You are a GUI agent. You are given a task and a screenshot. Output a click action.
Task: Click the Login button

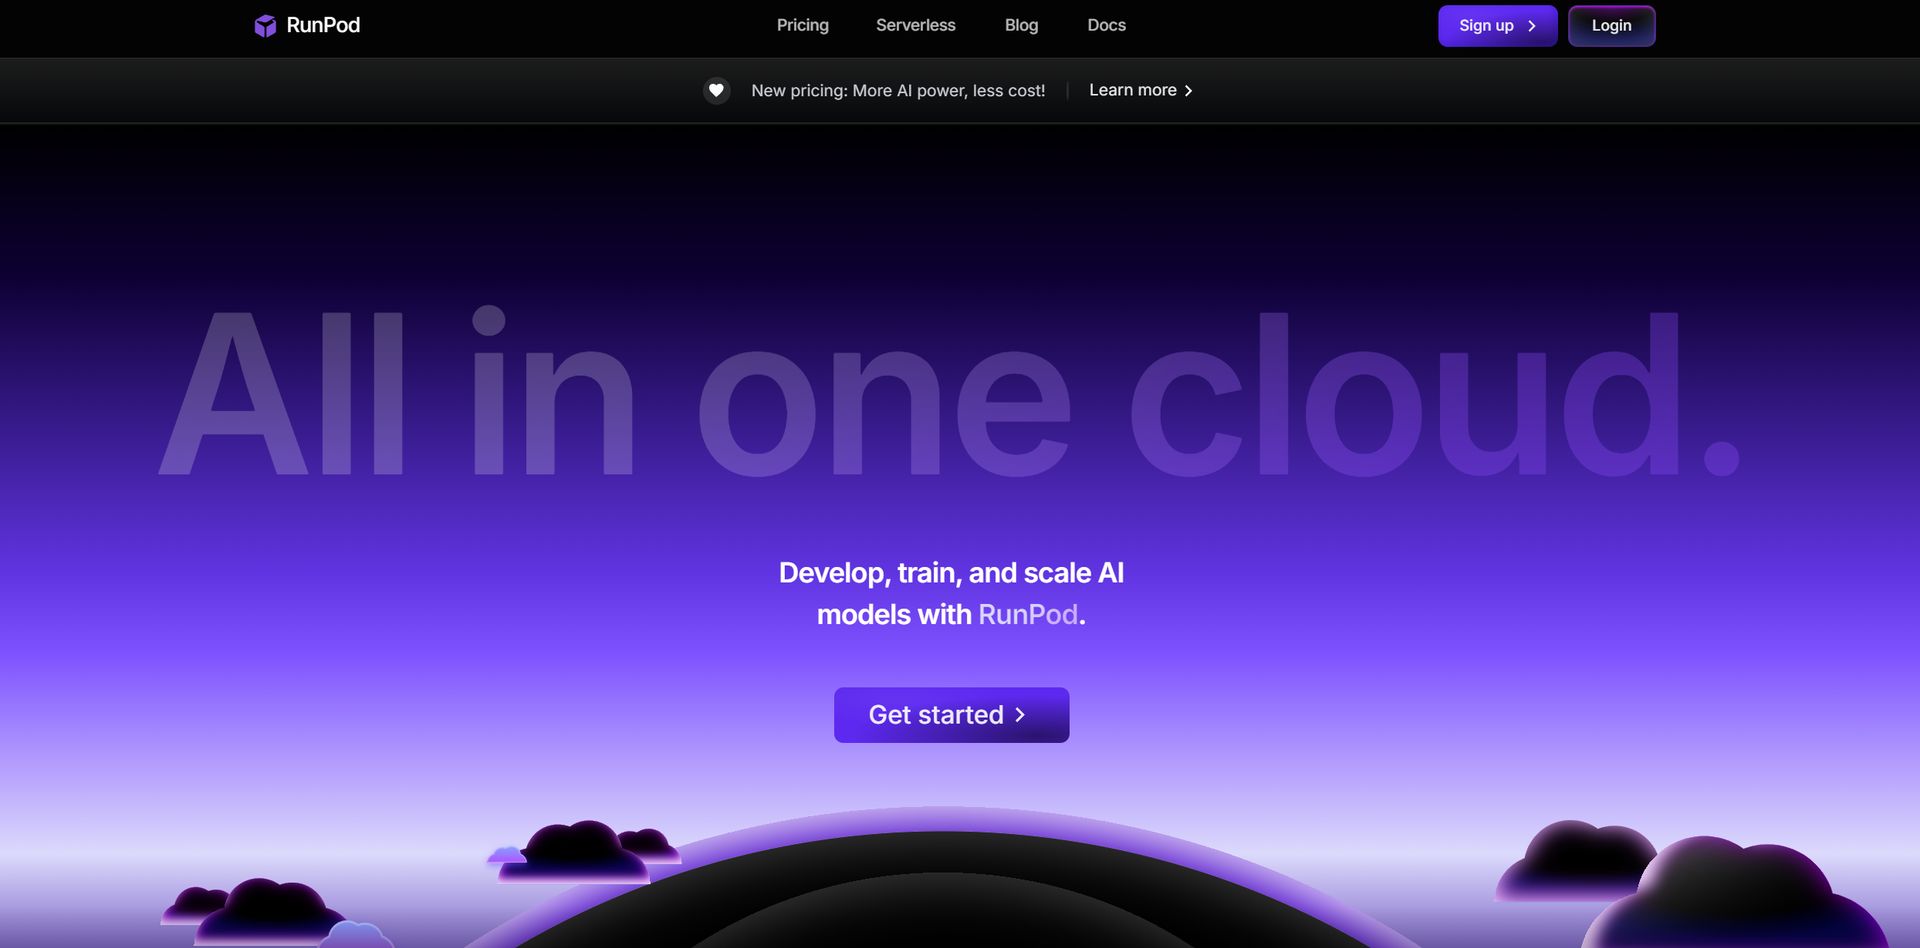coord(1611,26)
